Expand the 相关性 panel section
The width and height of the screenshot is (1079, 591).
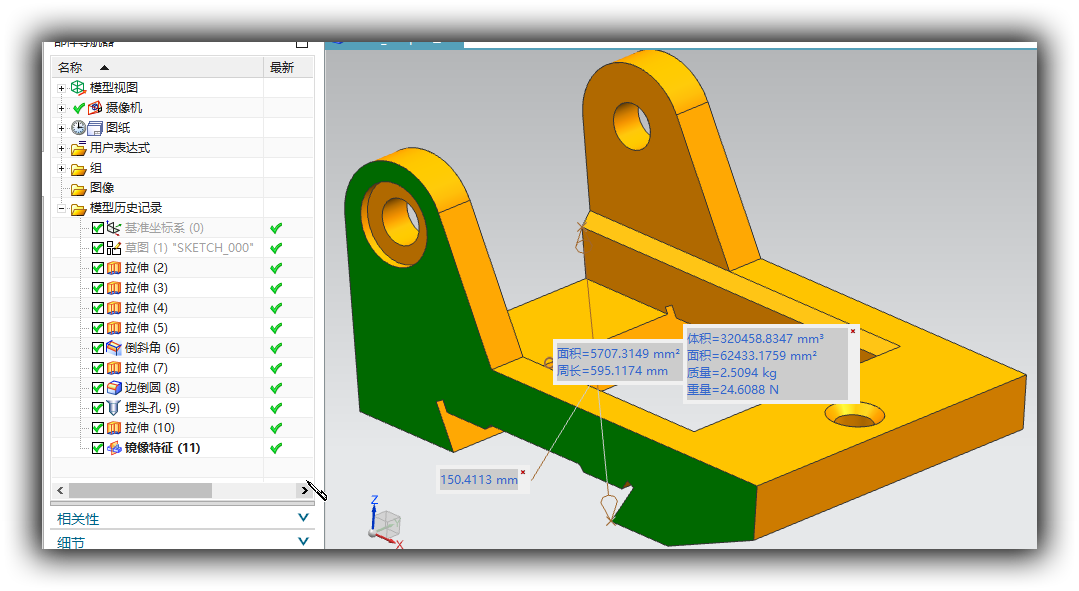(x=304, y=518)
